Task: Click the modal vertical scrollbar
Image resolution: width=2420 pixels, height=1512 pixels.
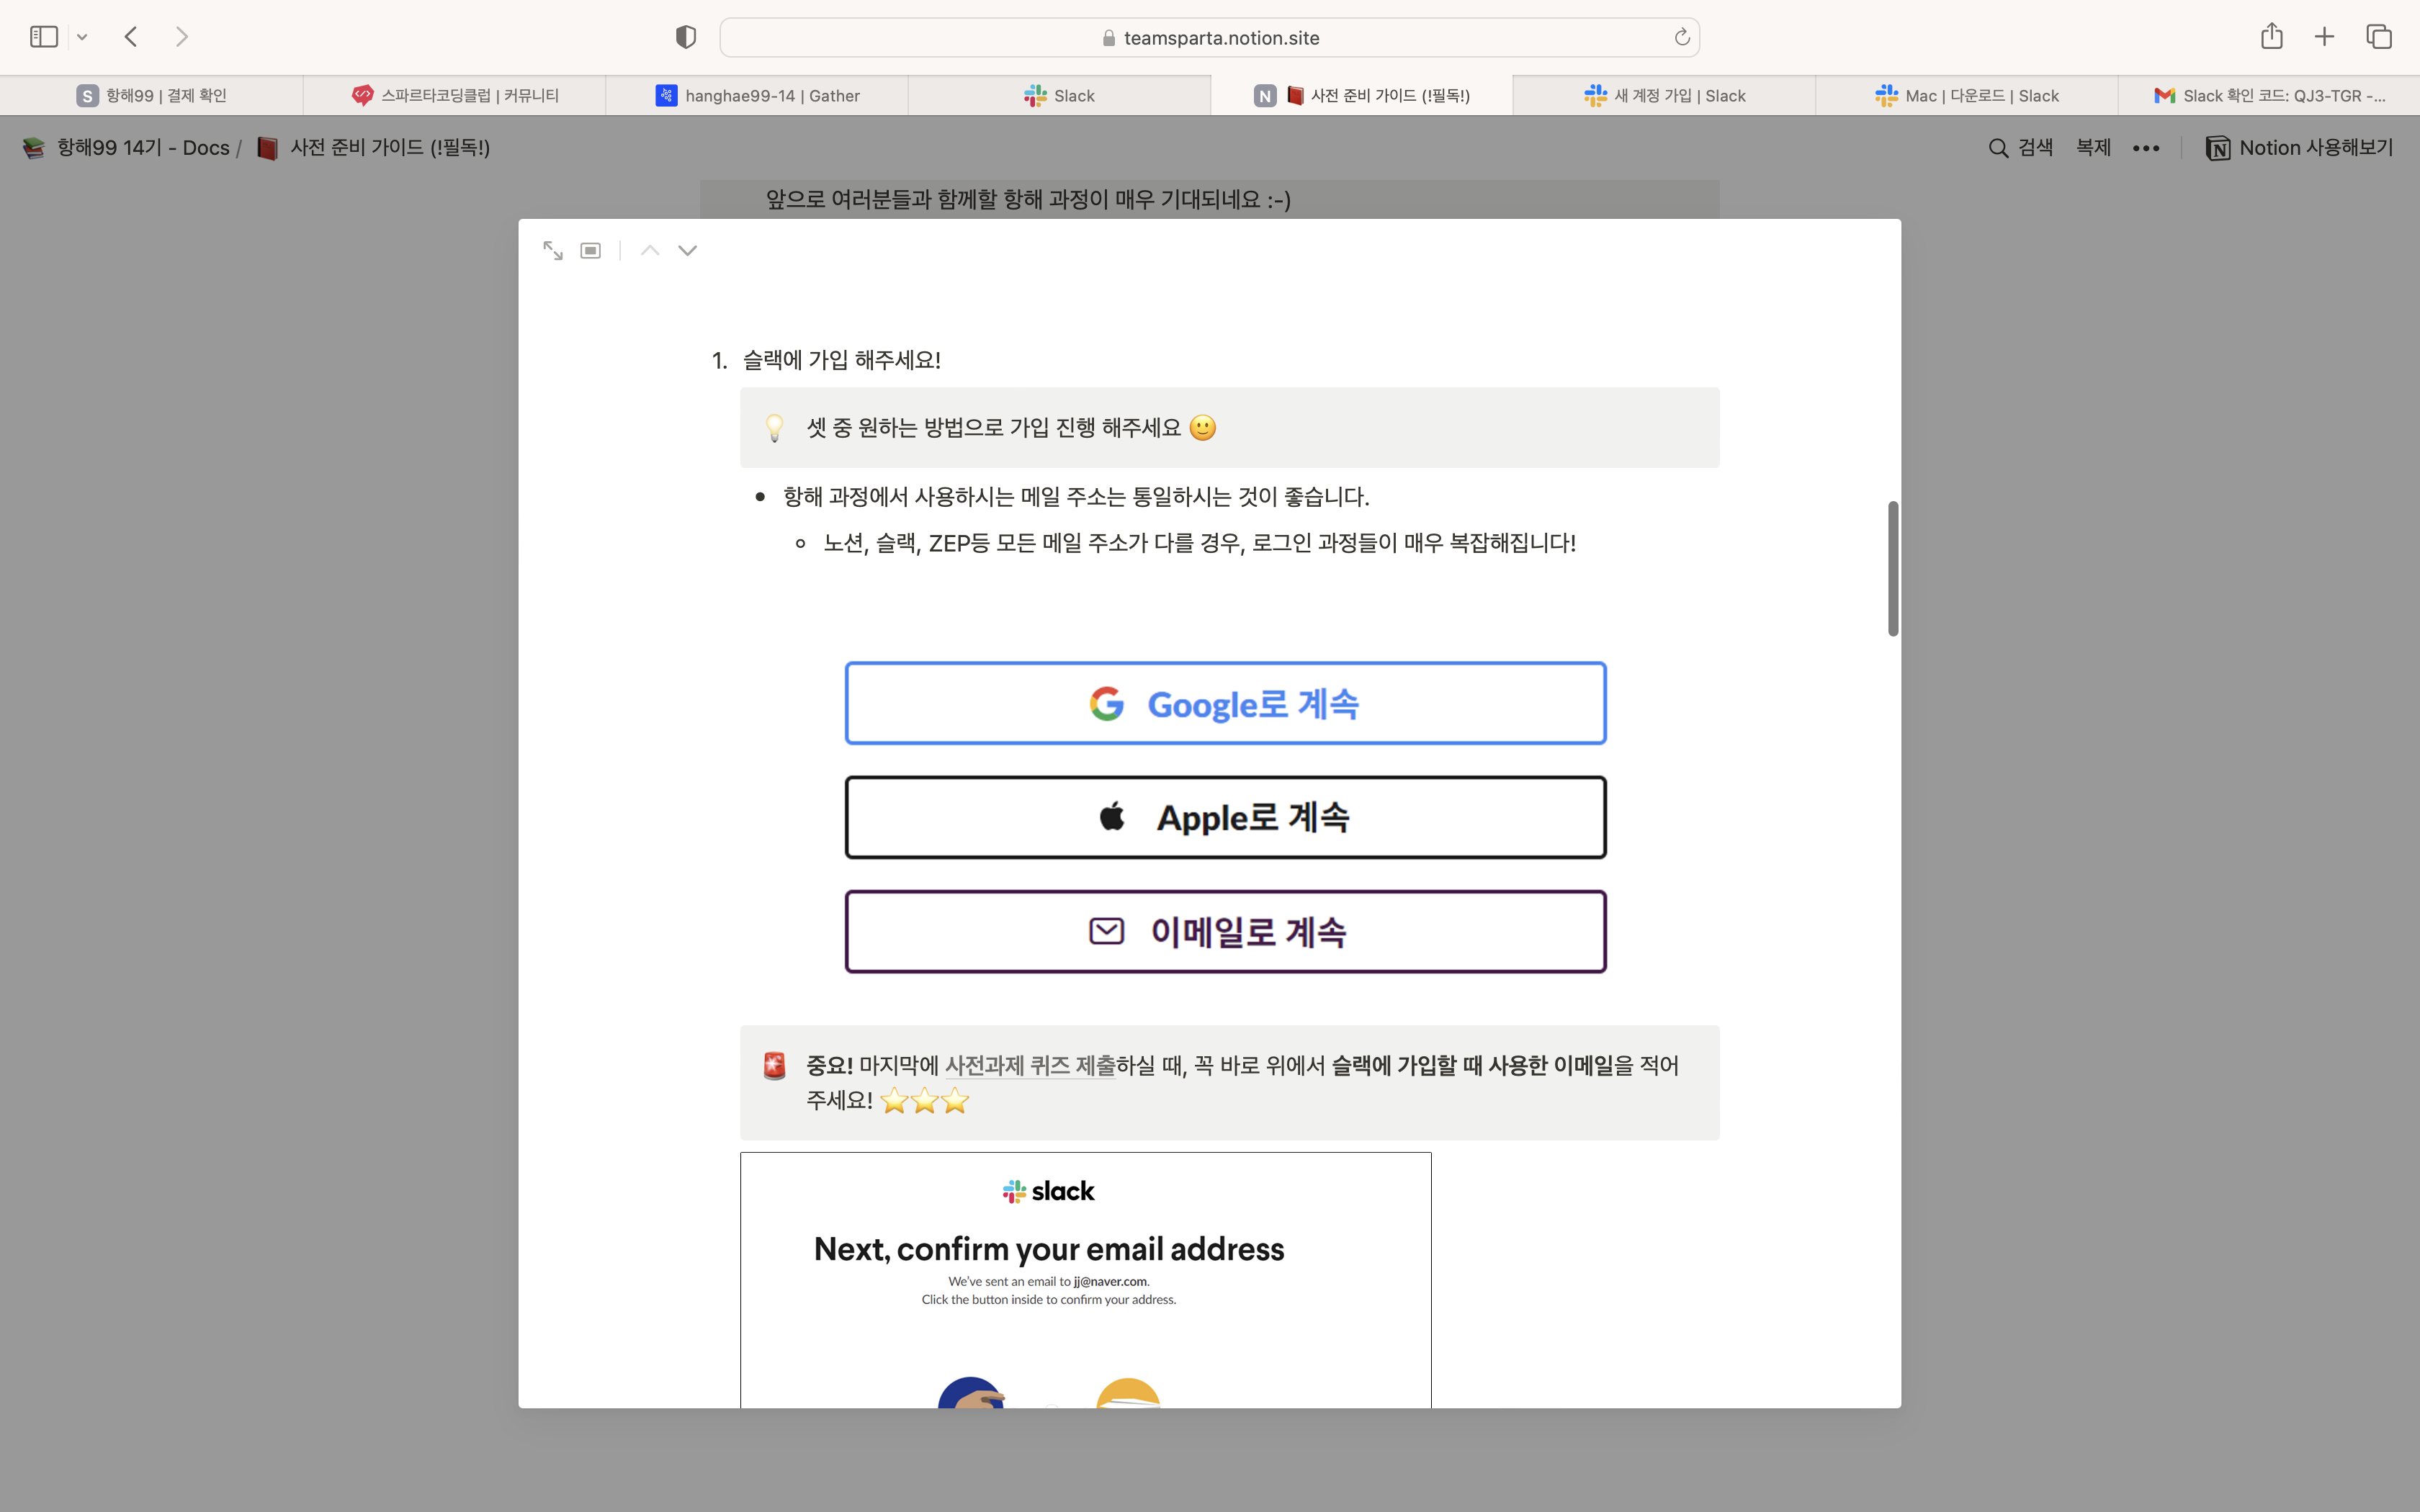Action: [x=1893, y=568]
